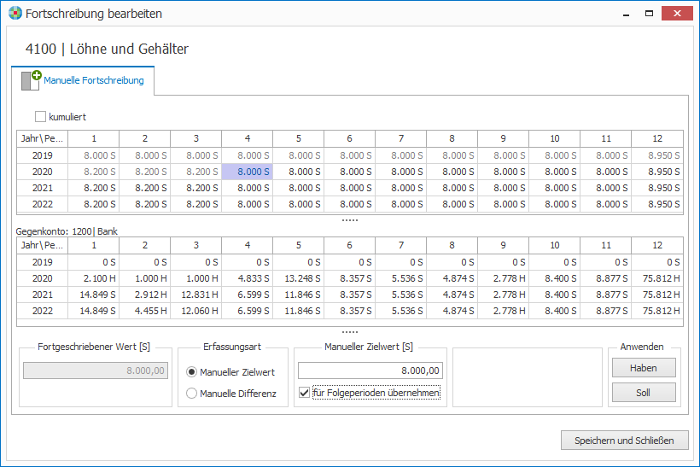Click the Gegenkonto: 1200| Bank label
Viewport: 700px width, 467px height.
(x=67, y=231)
